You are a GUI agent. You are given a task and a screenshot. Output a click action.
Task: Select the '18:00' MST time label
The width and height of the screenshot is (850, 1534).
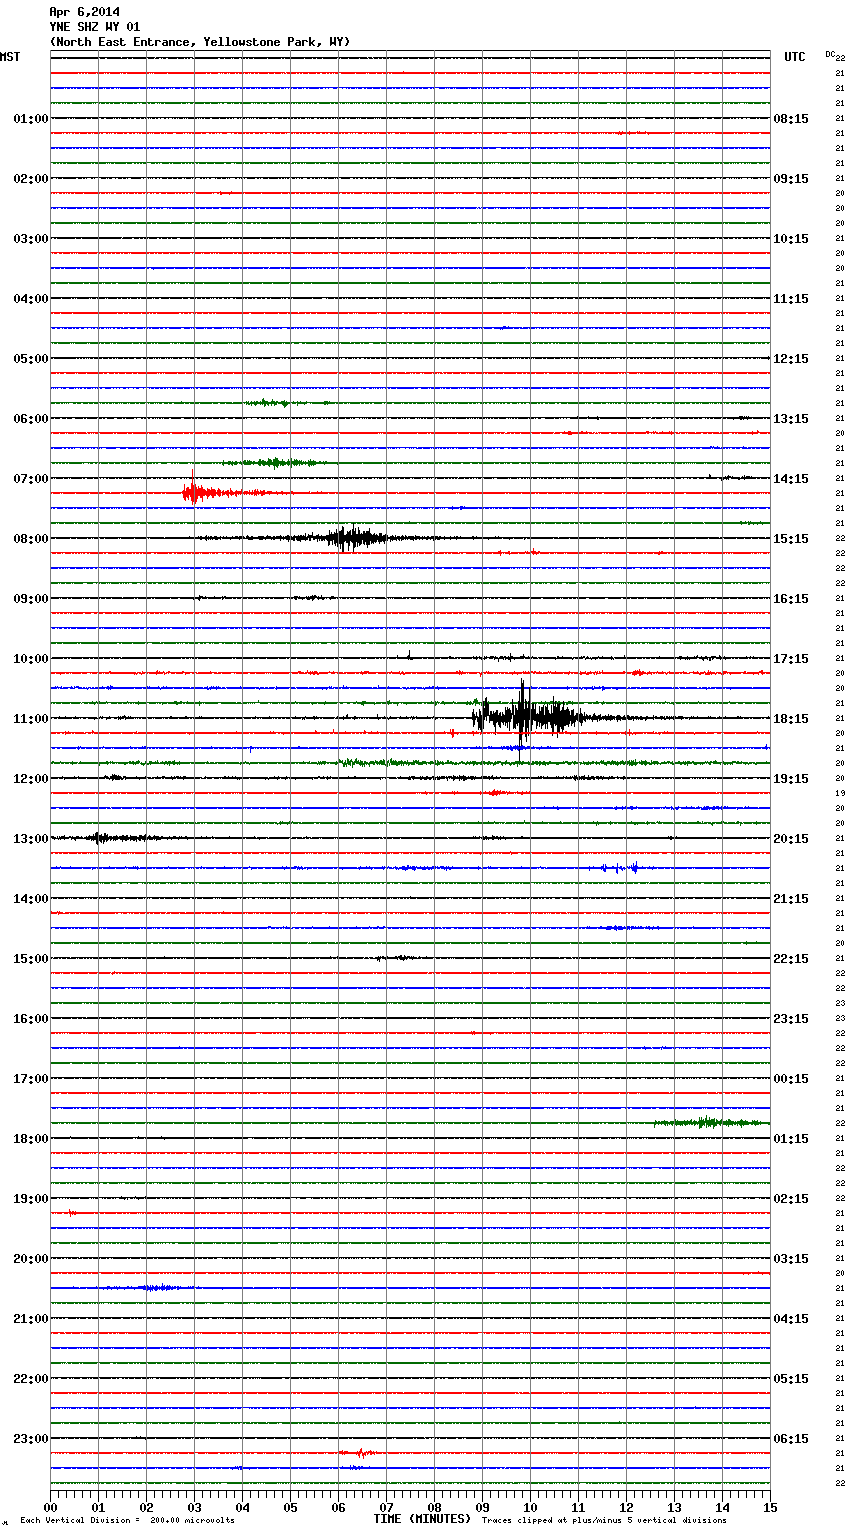click(31, 1139)
